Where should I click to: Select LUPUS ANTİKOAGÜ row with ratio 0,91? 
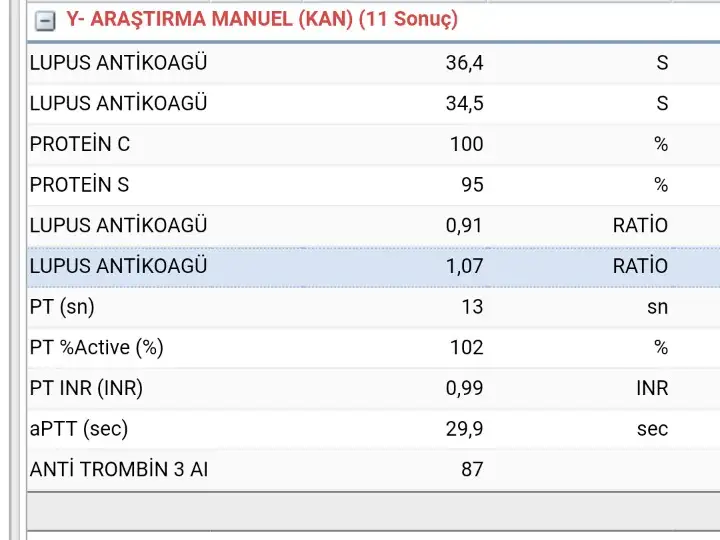pos(118,226)
